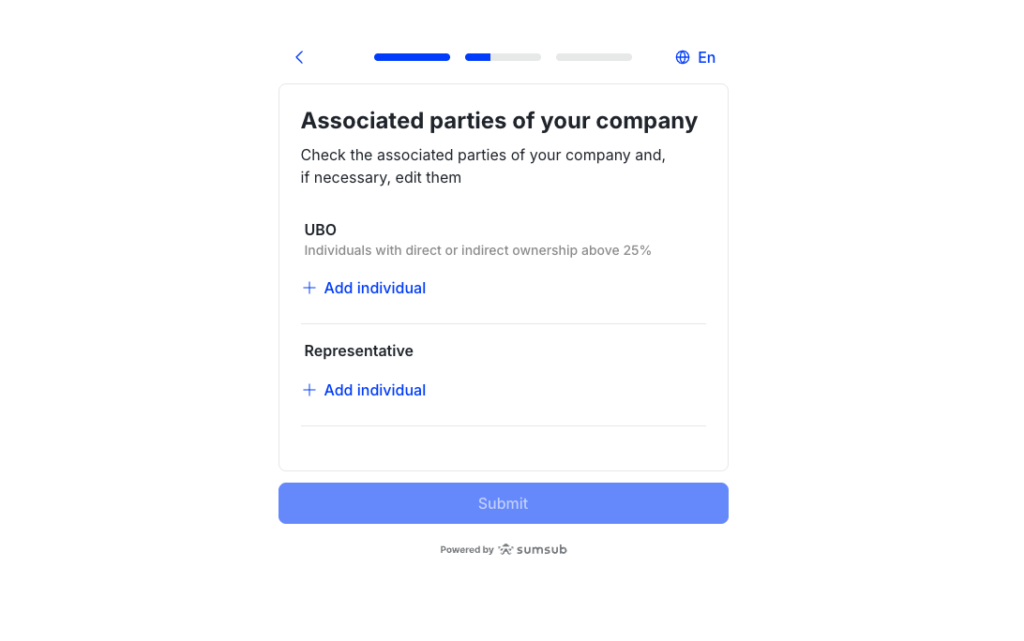Click the ownership above 25% description text
Image resolution: width=1024 pixels, height=641 pixels.
pyautogui.click(x=478, y=251)
